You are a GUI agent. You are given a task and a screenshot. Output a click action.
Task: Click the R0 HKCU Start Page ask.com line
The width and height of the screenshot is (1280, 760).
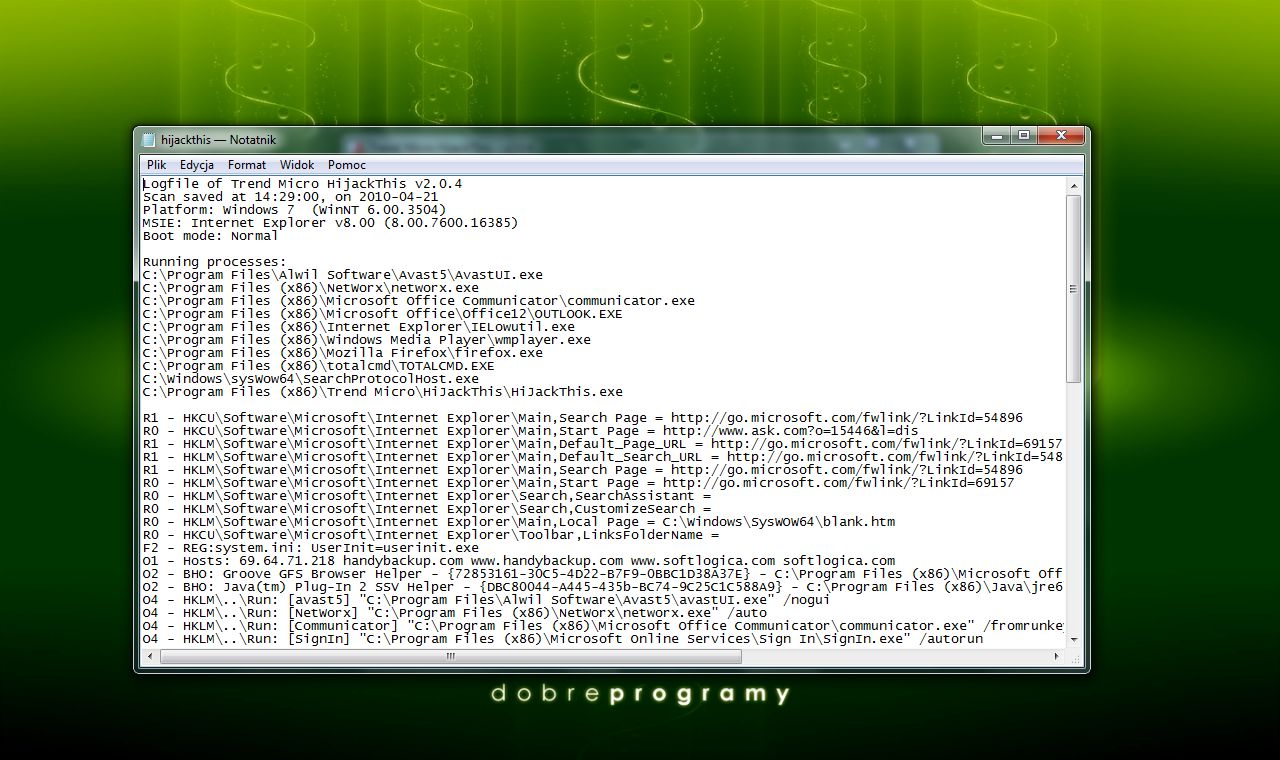(x=530, y=431)
